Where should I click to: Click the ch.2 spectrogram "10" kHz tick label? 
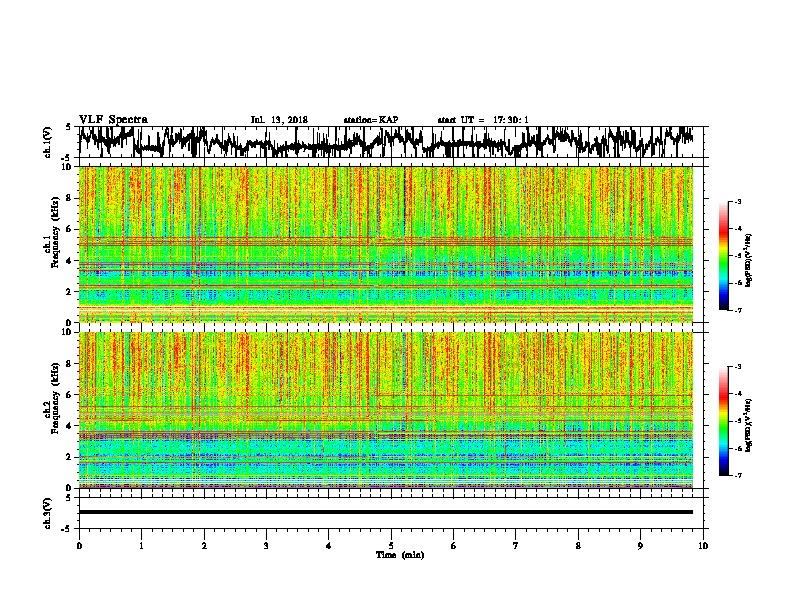point(68,332)
